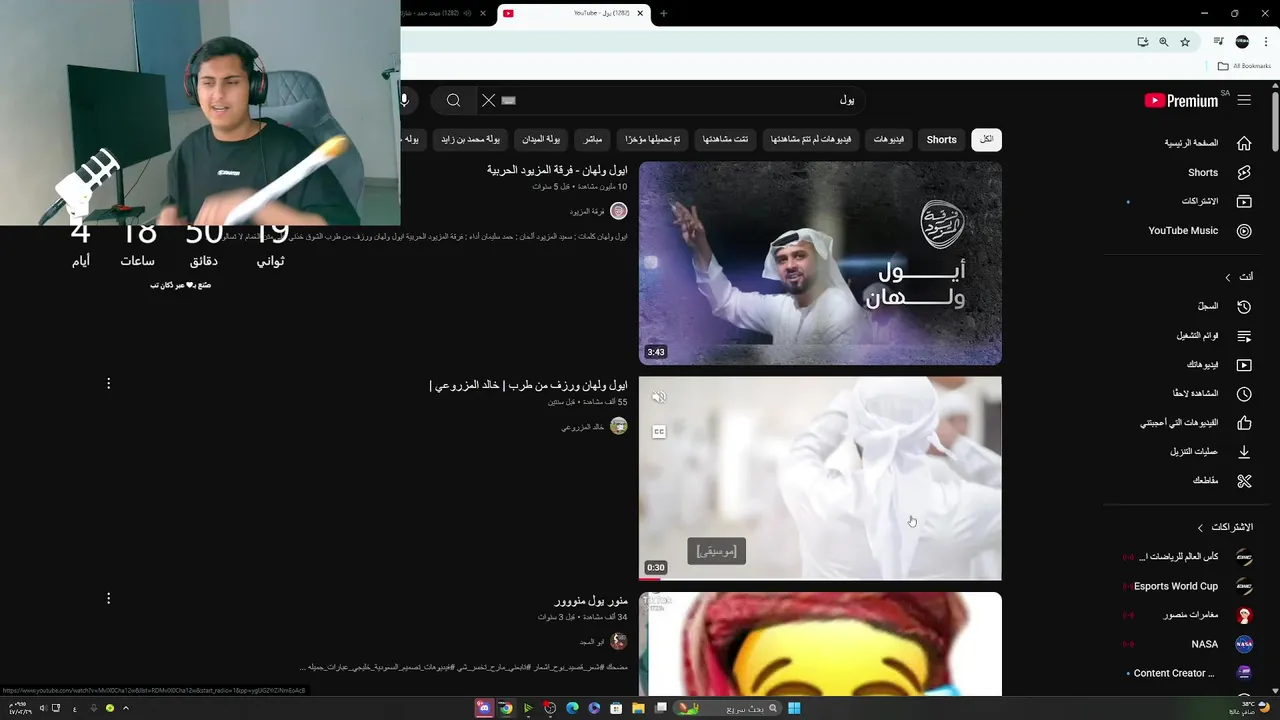Open السجل history icon in sidebar
Viewport: 1280px width, 720px height.
(1244, 306)
